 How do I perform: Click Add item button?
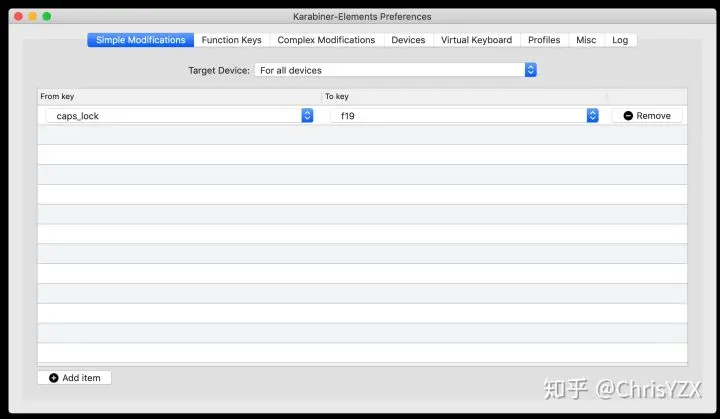[x=74, y=378]
